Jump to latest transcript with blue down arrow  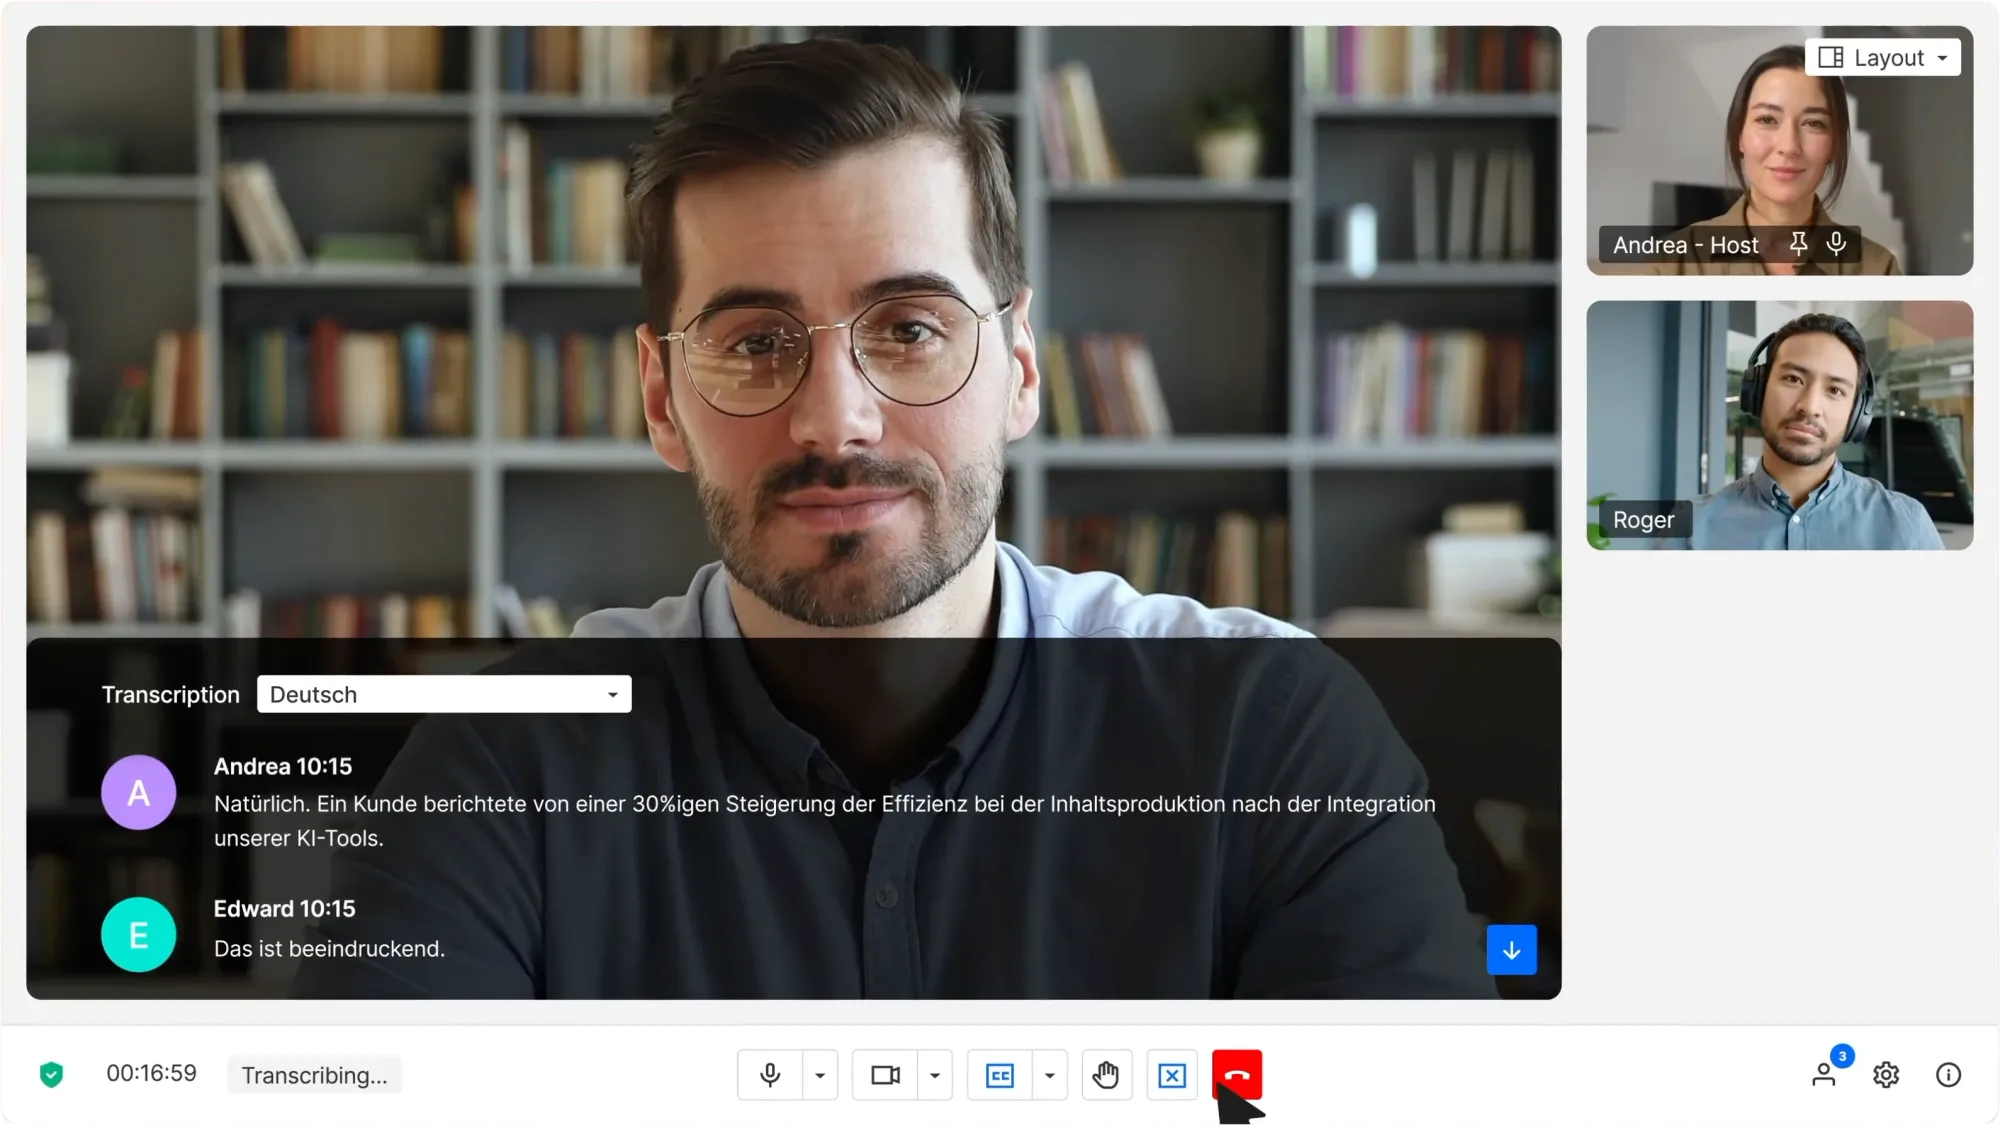[x=1511, y=950]
